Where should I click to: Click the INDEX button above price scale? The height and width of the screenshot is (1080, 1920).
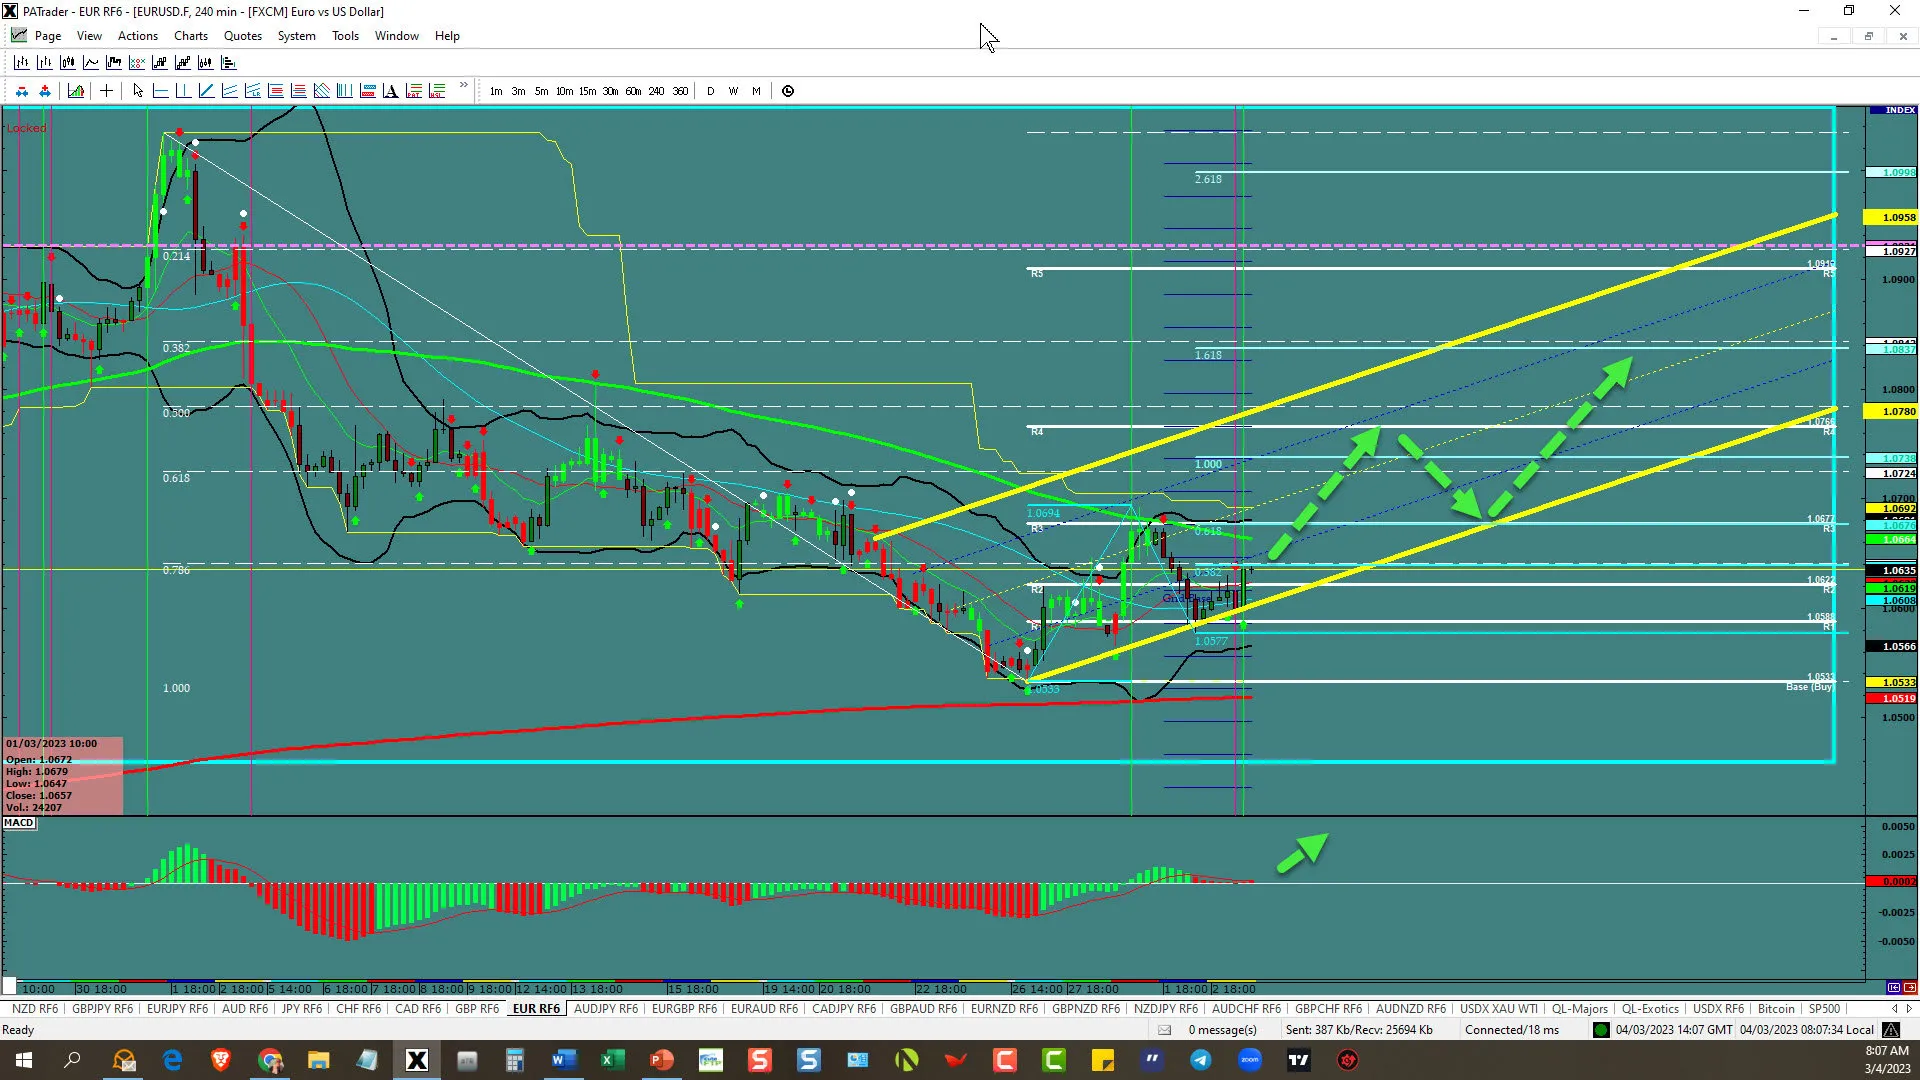1893,110
